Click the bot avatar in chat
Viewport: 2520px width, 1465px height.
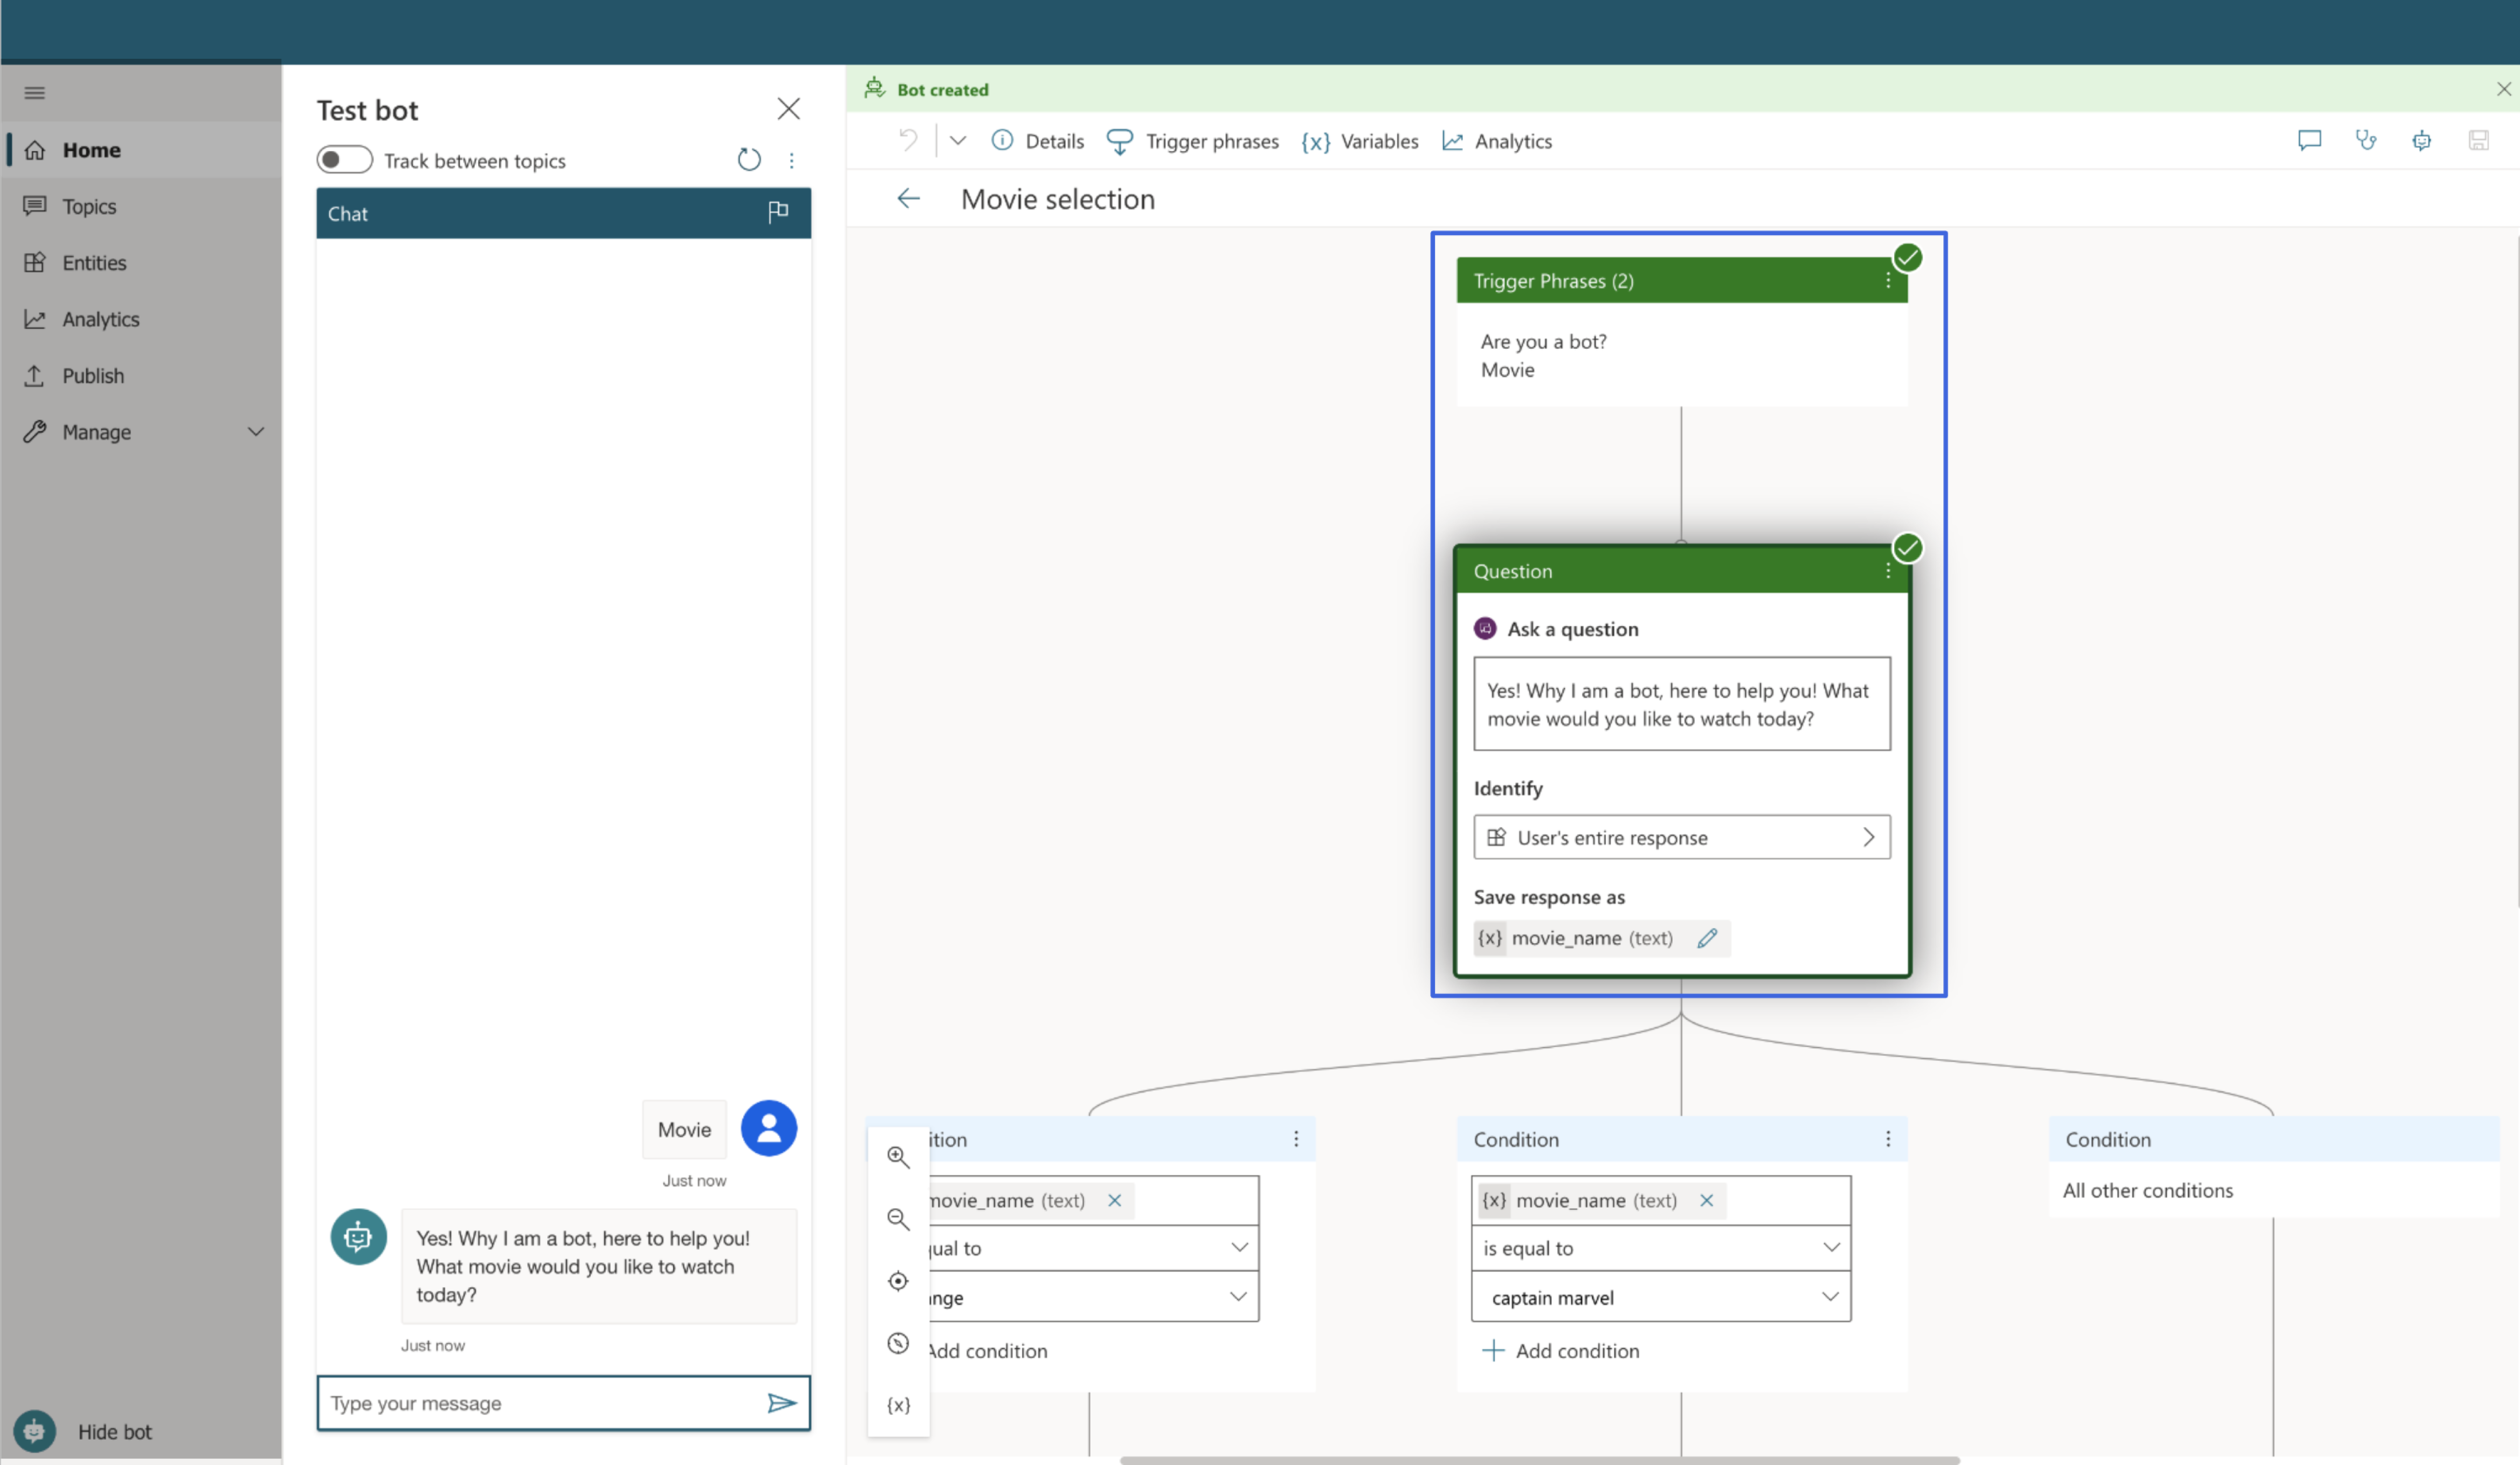[358, 1237]
